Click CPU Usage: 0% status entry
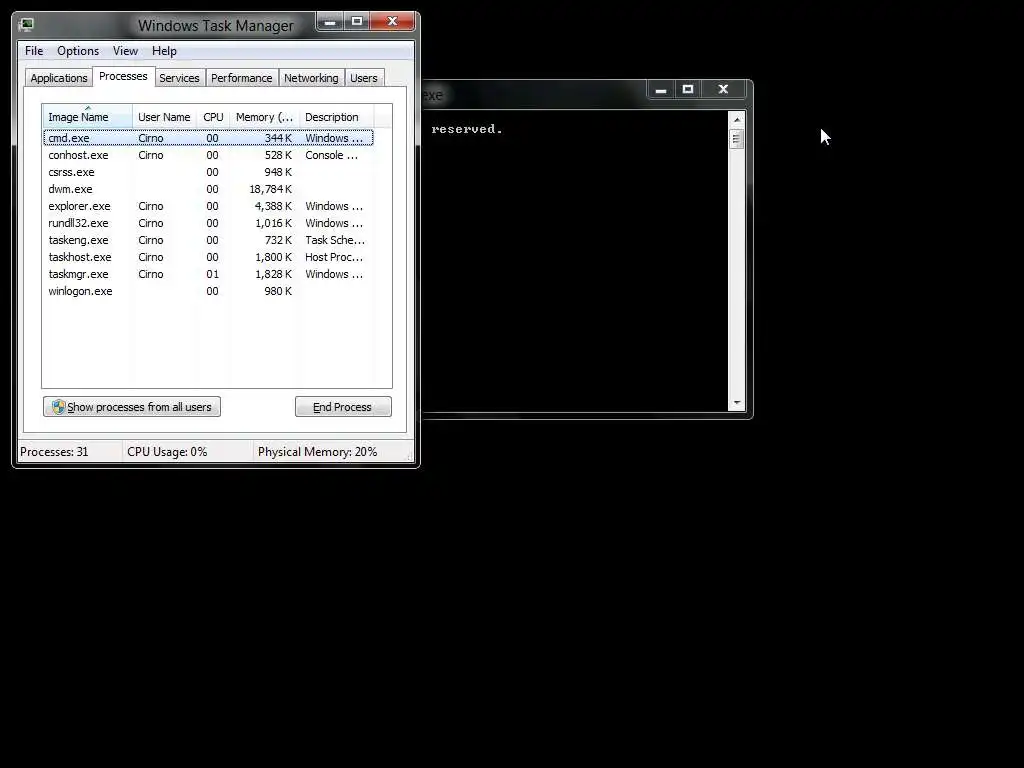The image size is (1024, 768). tap(167, 452)
